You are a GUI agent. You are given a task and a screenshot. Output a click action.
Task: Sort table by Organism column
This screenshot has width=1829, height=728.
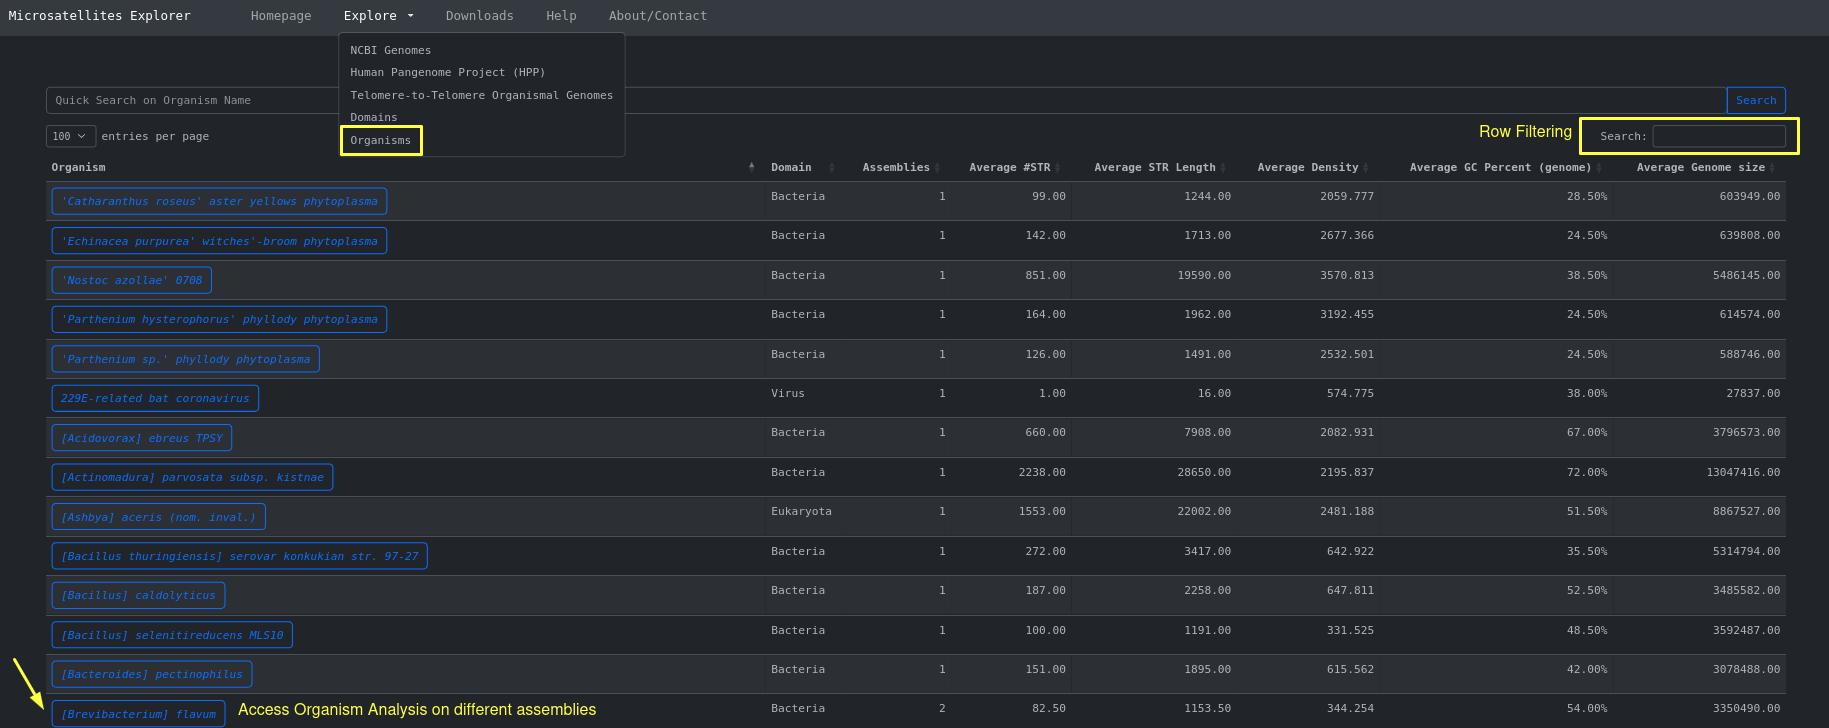coord(78,168)
